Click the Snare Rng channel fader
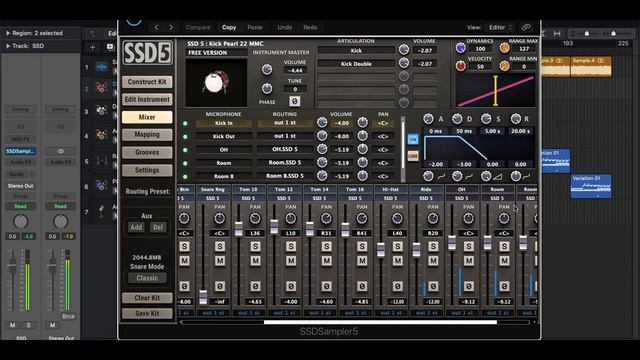The width and height of the screenshot is (640, 360). (x=203, y=297)
